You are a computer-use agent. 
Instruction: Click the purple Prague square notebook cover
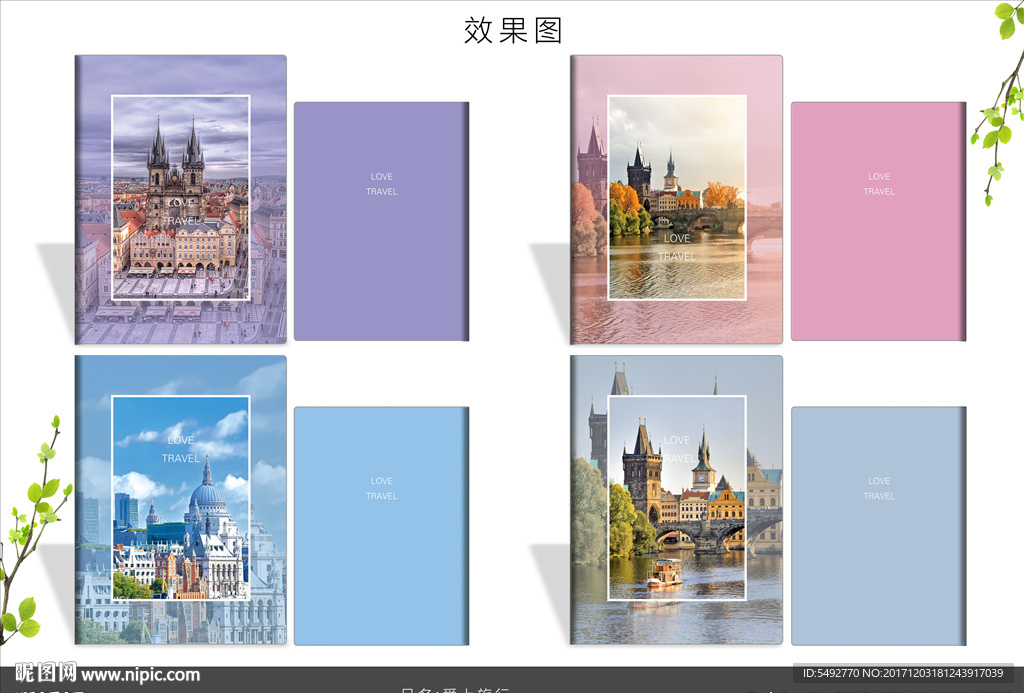click(x=181, y=199)
